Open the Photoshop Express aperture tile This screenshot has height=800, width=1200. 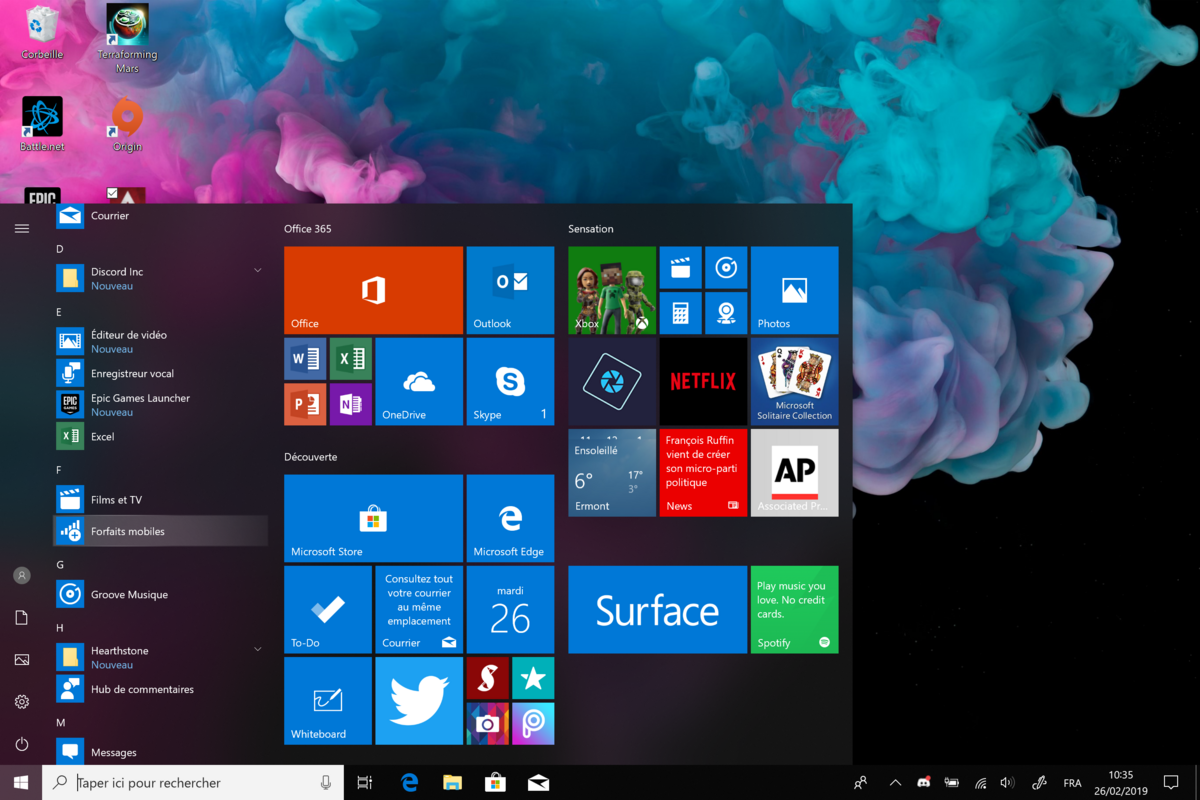(x=612, y=381)
